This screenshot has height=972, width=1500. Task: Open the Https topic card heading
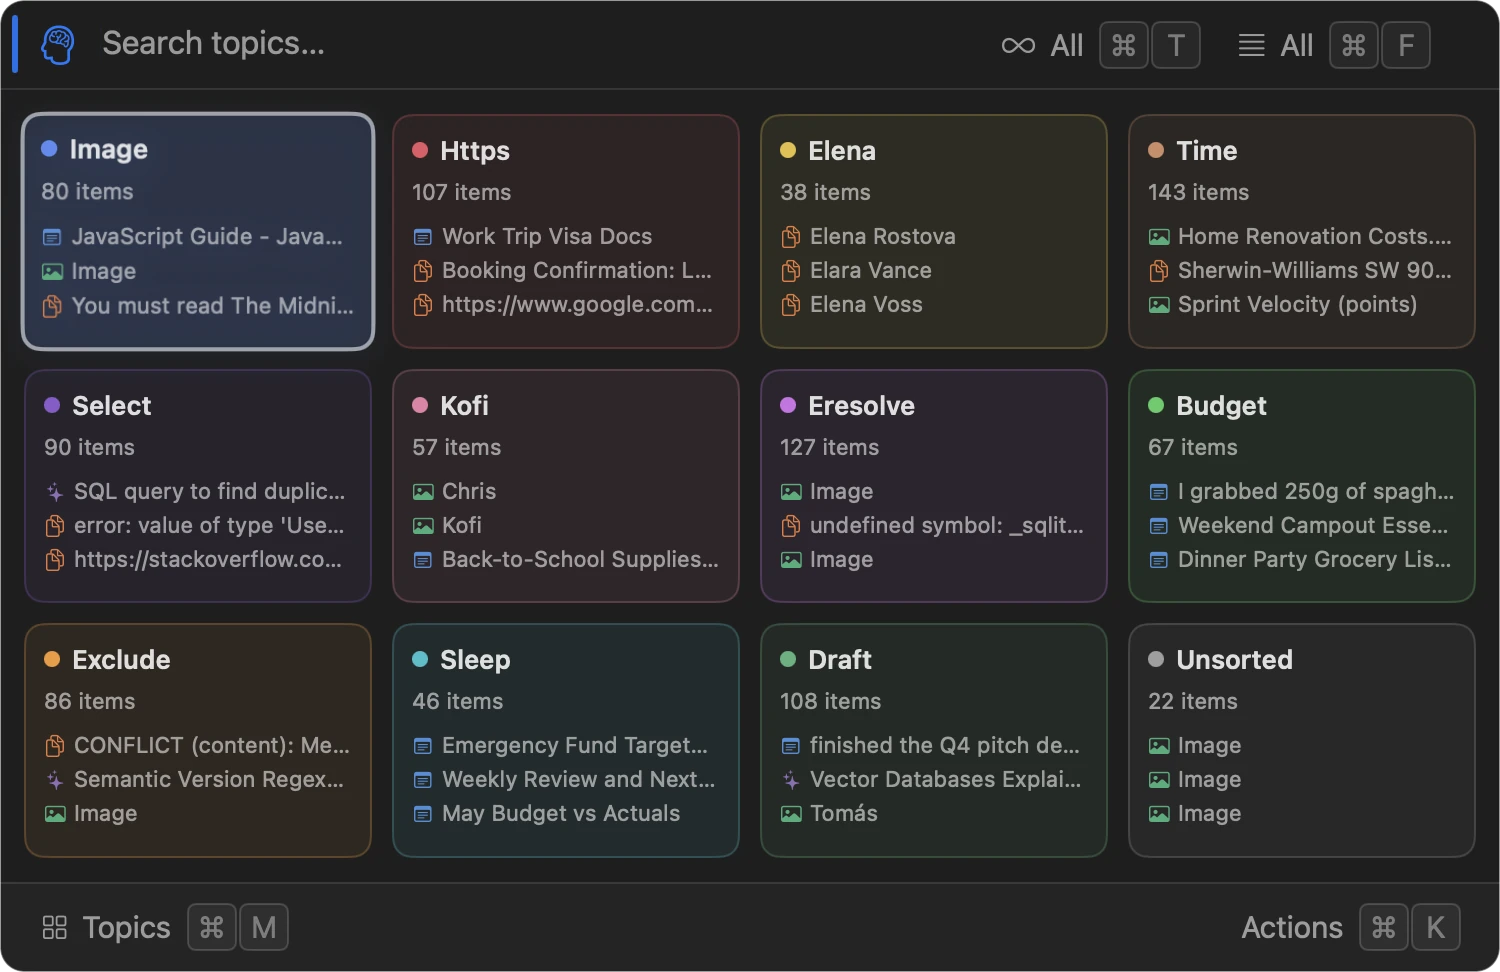tap(475, 151)
